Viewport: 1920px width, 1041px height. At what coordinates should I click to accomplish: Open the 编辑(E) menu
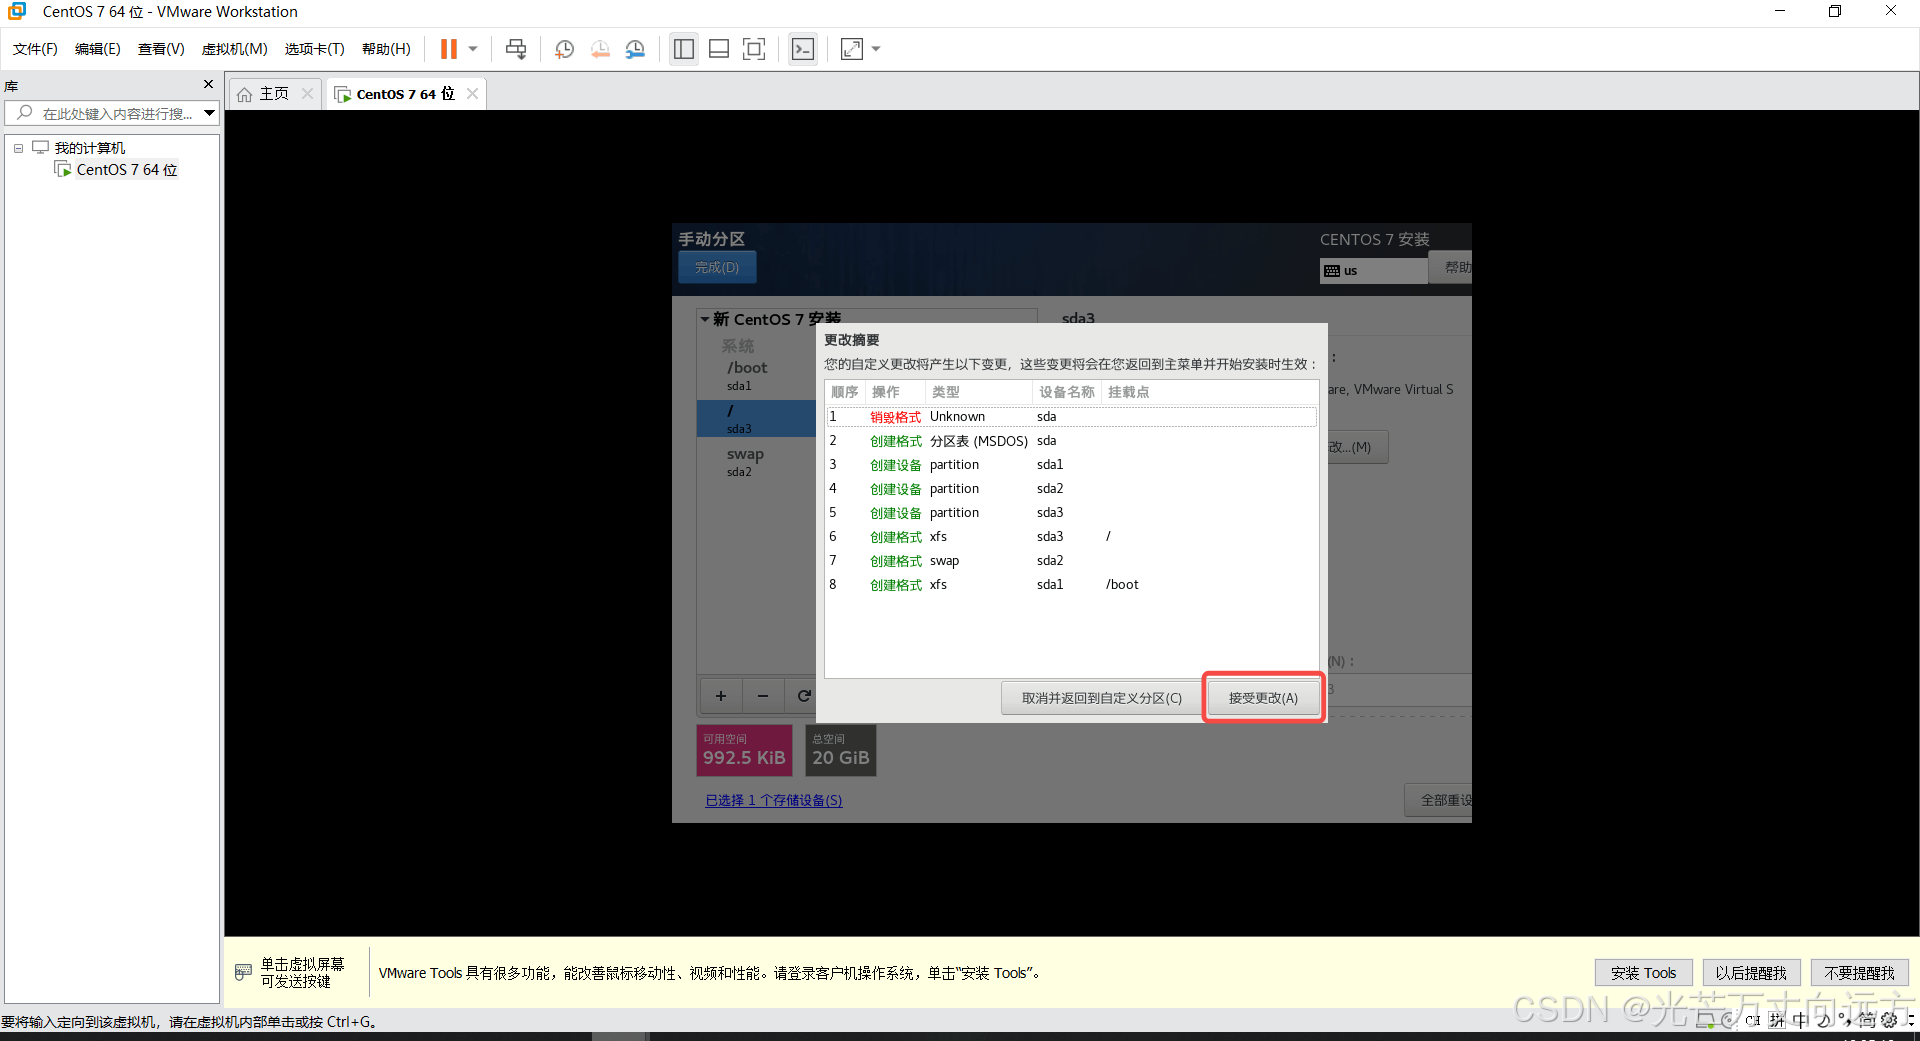pos(98,49)
